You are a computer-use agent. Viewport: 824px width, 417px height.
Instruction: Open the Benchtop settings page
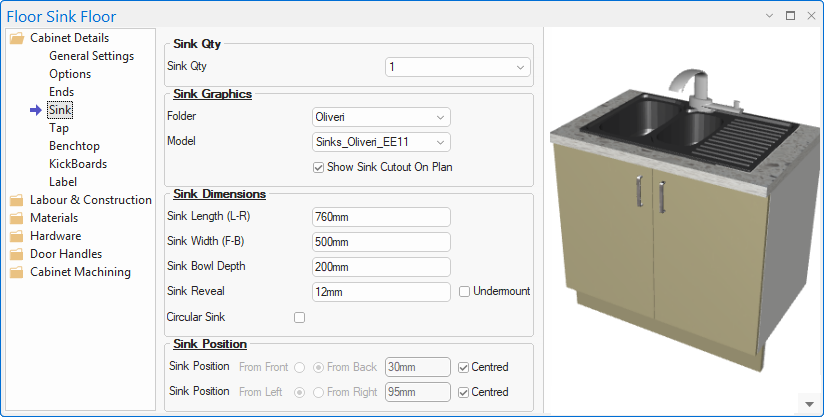coord(74,146)
